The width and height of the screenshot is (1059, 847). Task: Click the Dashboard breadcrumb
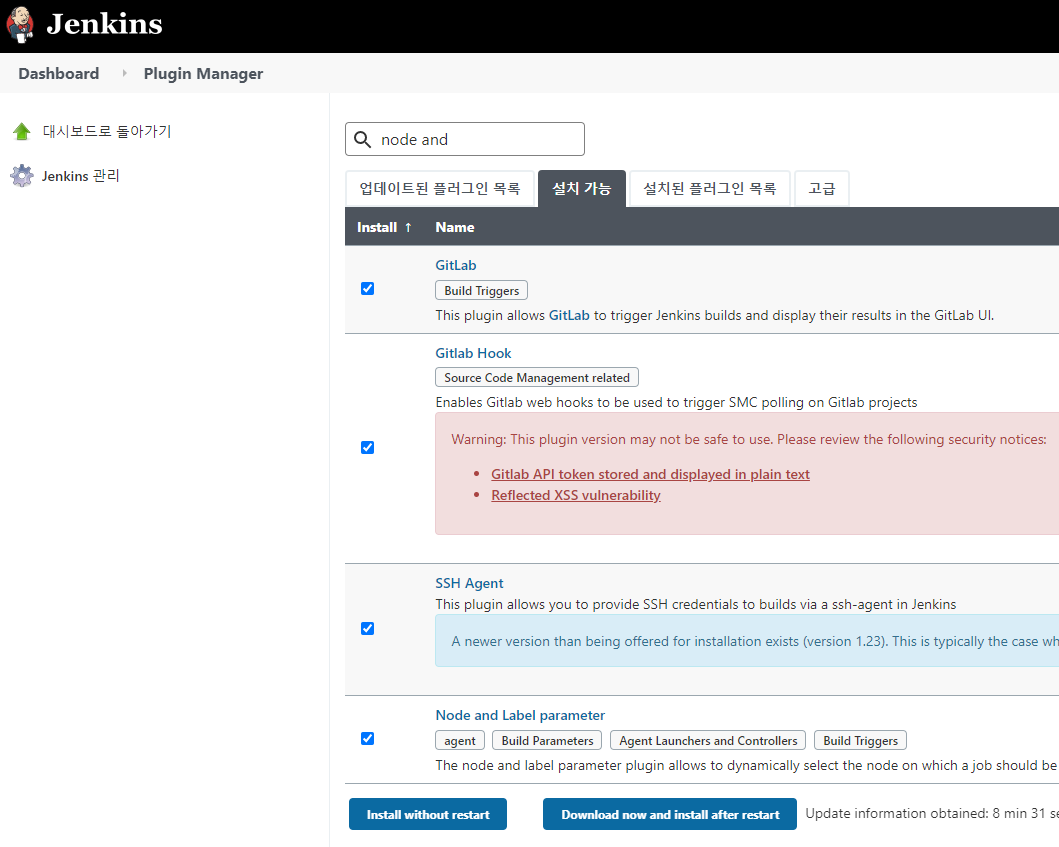(x=59, y=74)
